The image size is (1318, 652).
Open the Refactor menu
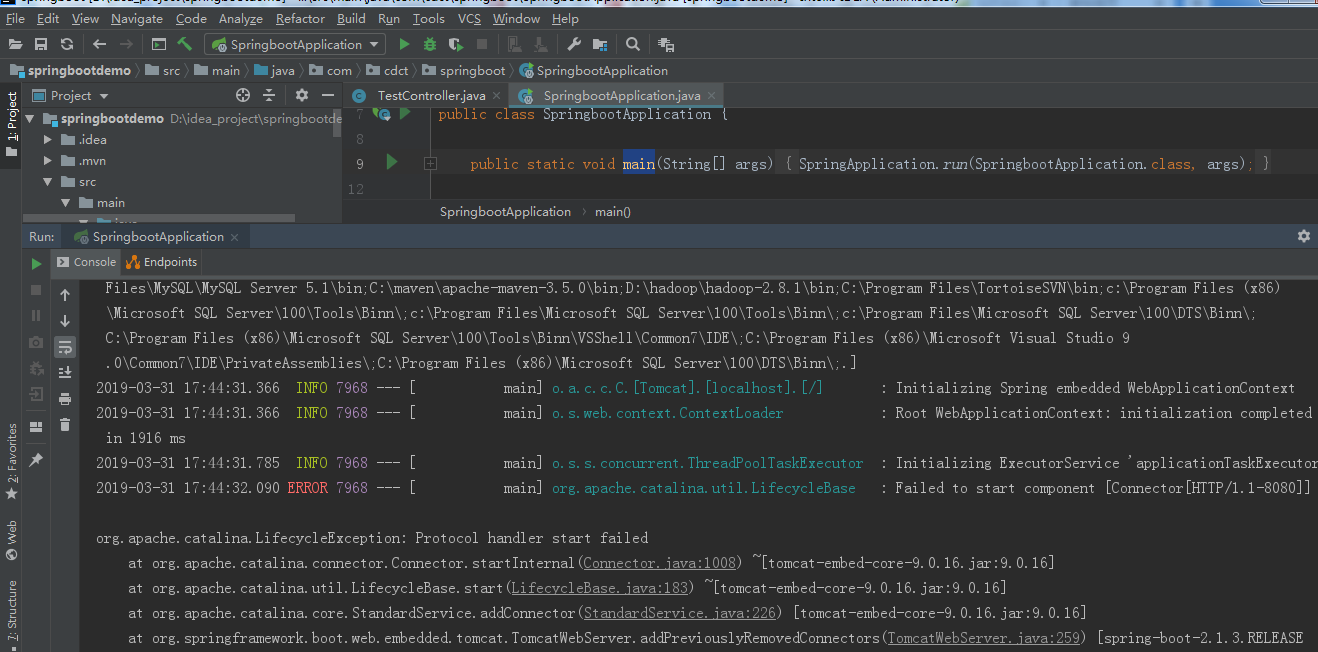tap(300, 18)
